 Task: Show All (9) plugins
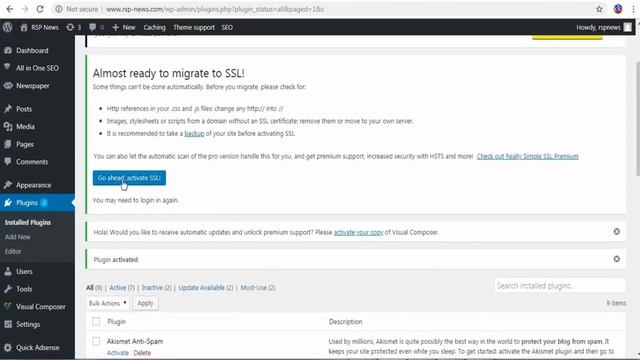(x=94, y=288)
